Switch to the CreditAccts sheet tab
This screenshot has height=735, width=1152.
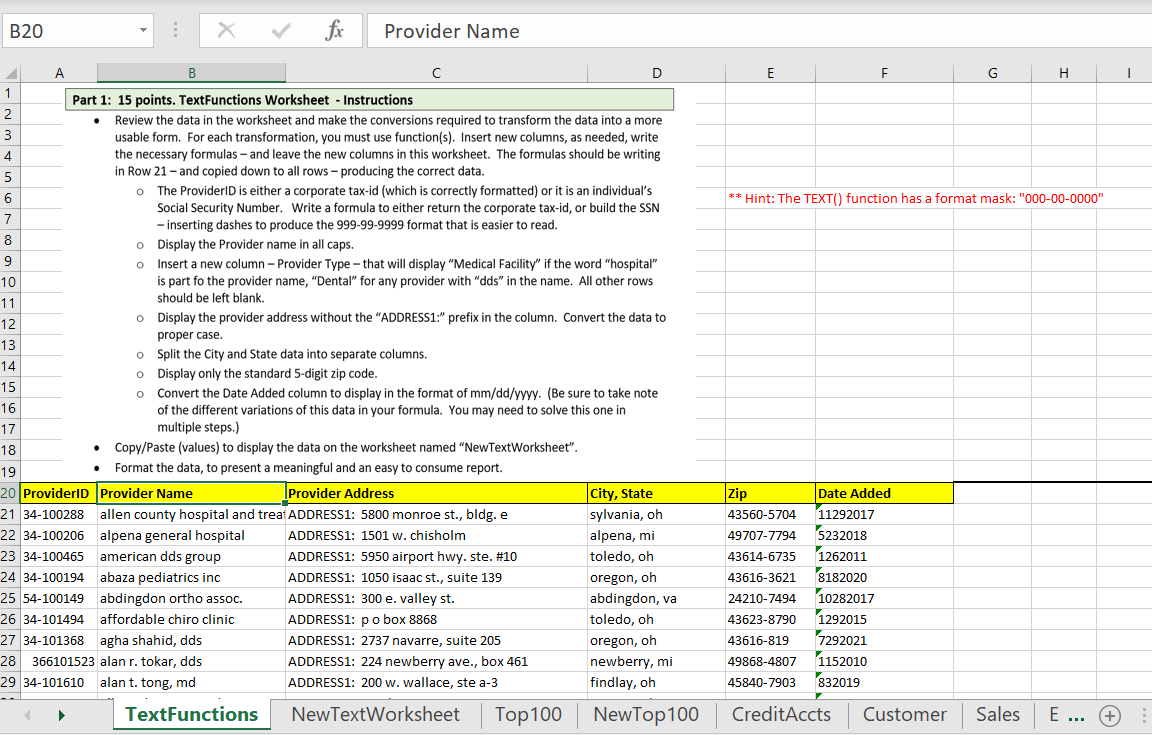781,715
